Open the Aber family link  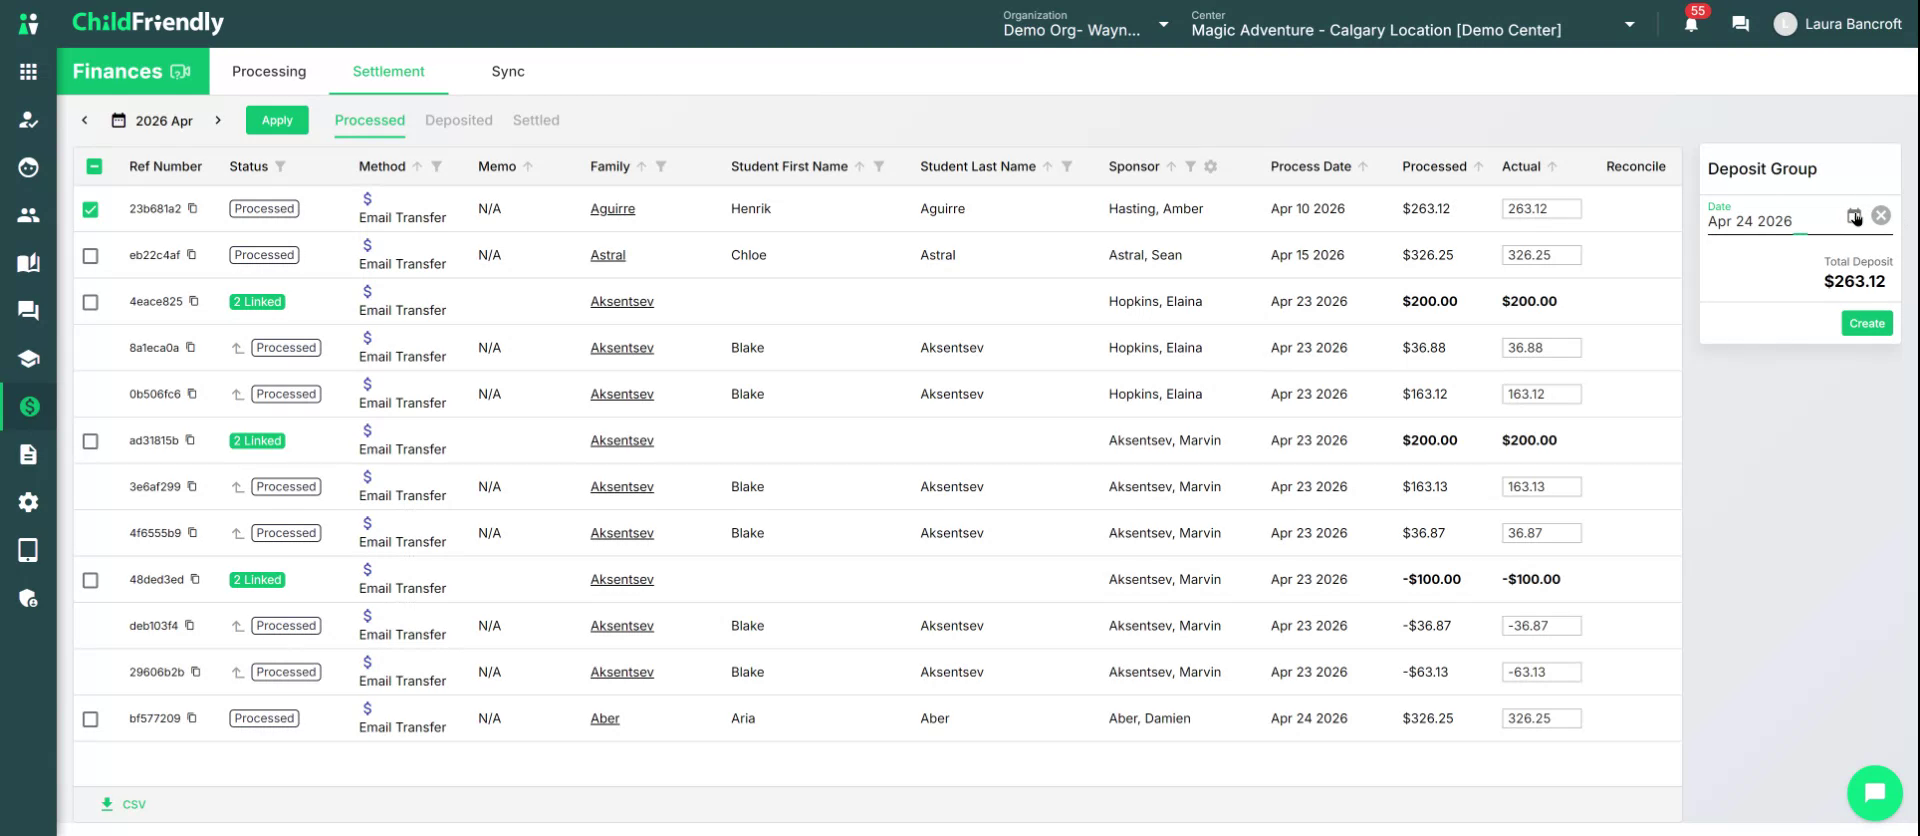click(605, 718)
